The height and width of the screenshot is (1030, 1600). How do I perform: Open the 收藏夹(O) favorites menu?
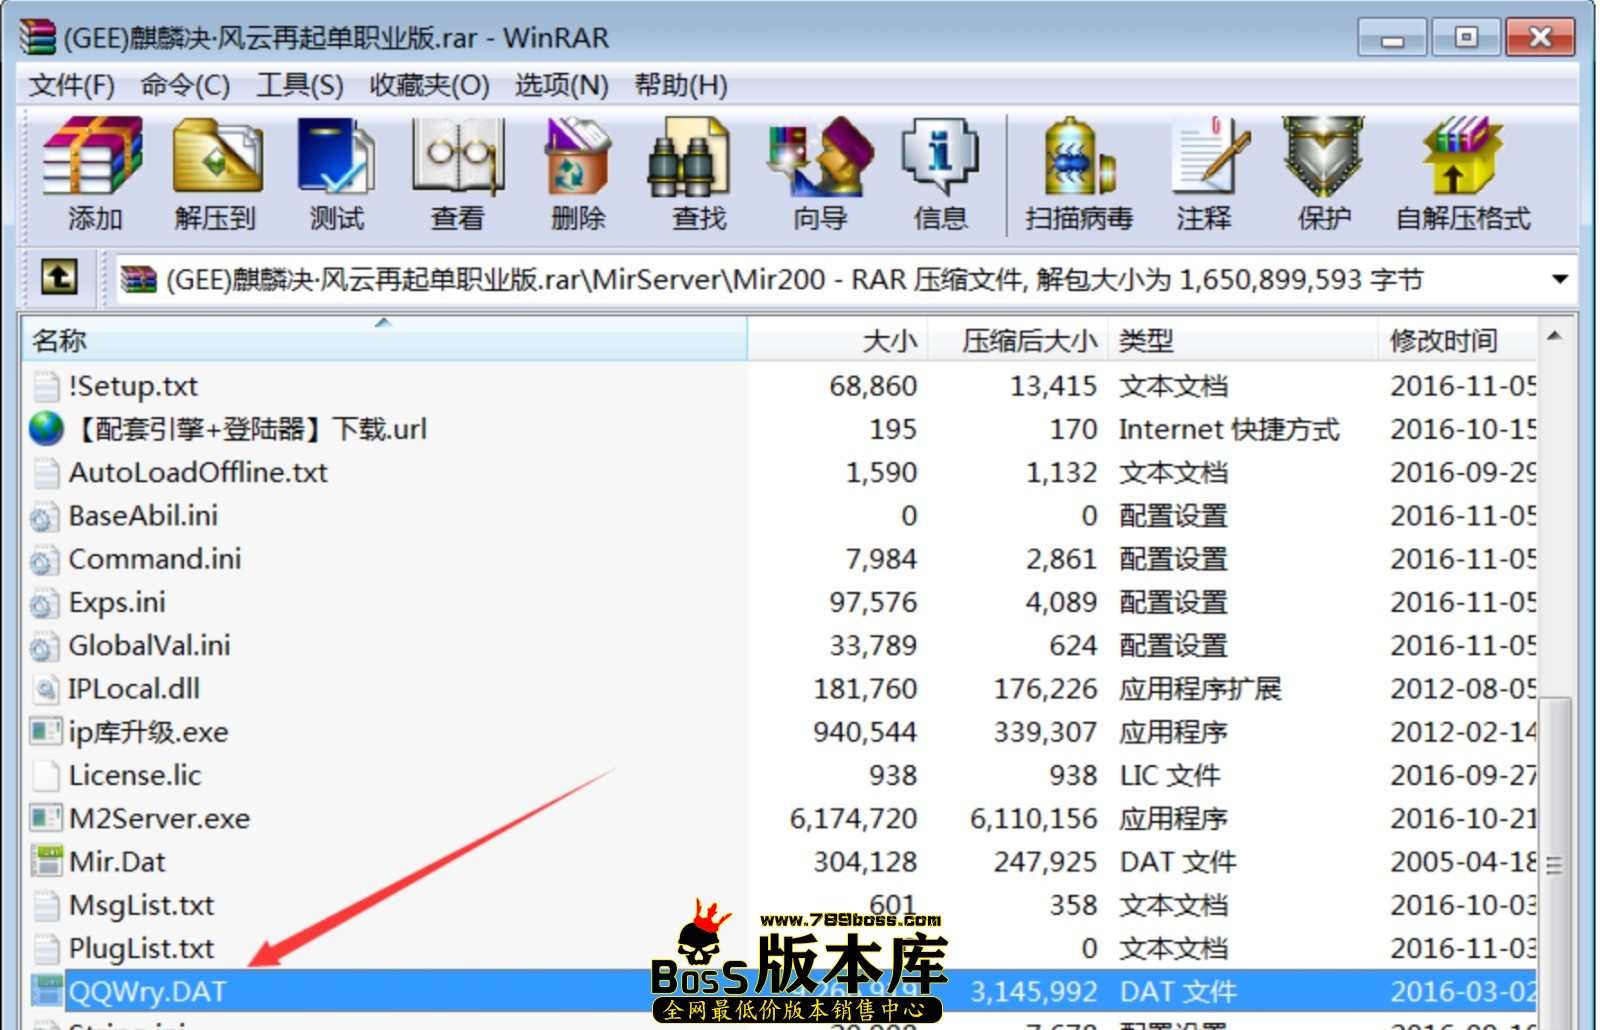click(x=429, y=85)
